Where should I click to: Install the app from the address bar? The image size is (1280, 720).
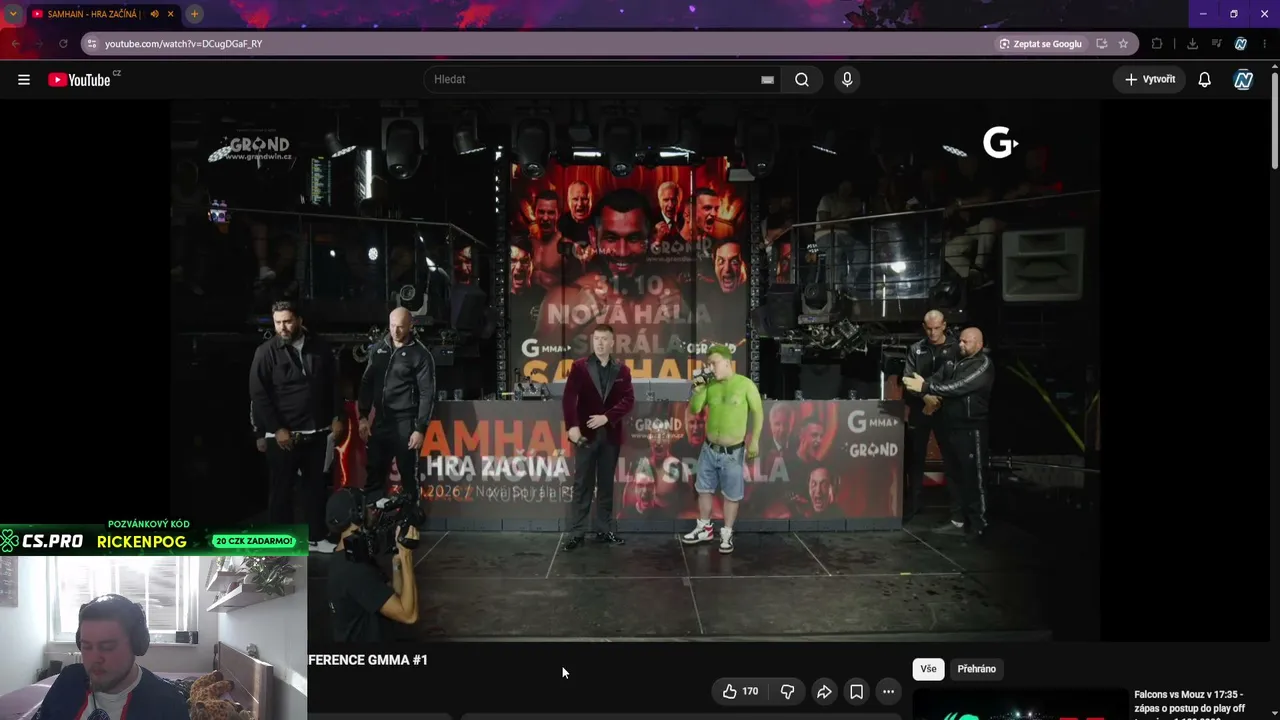click(1101, 44)
